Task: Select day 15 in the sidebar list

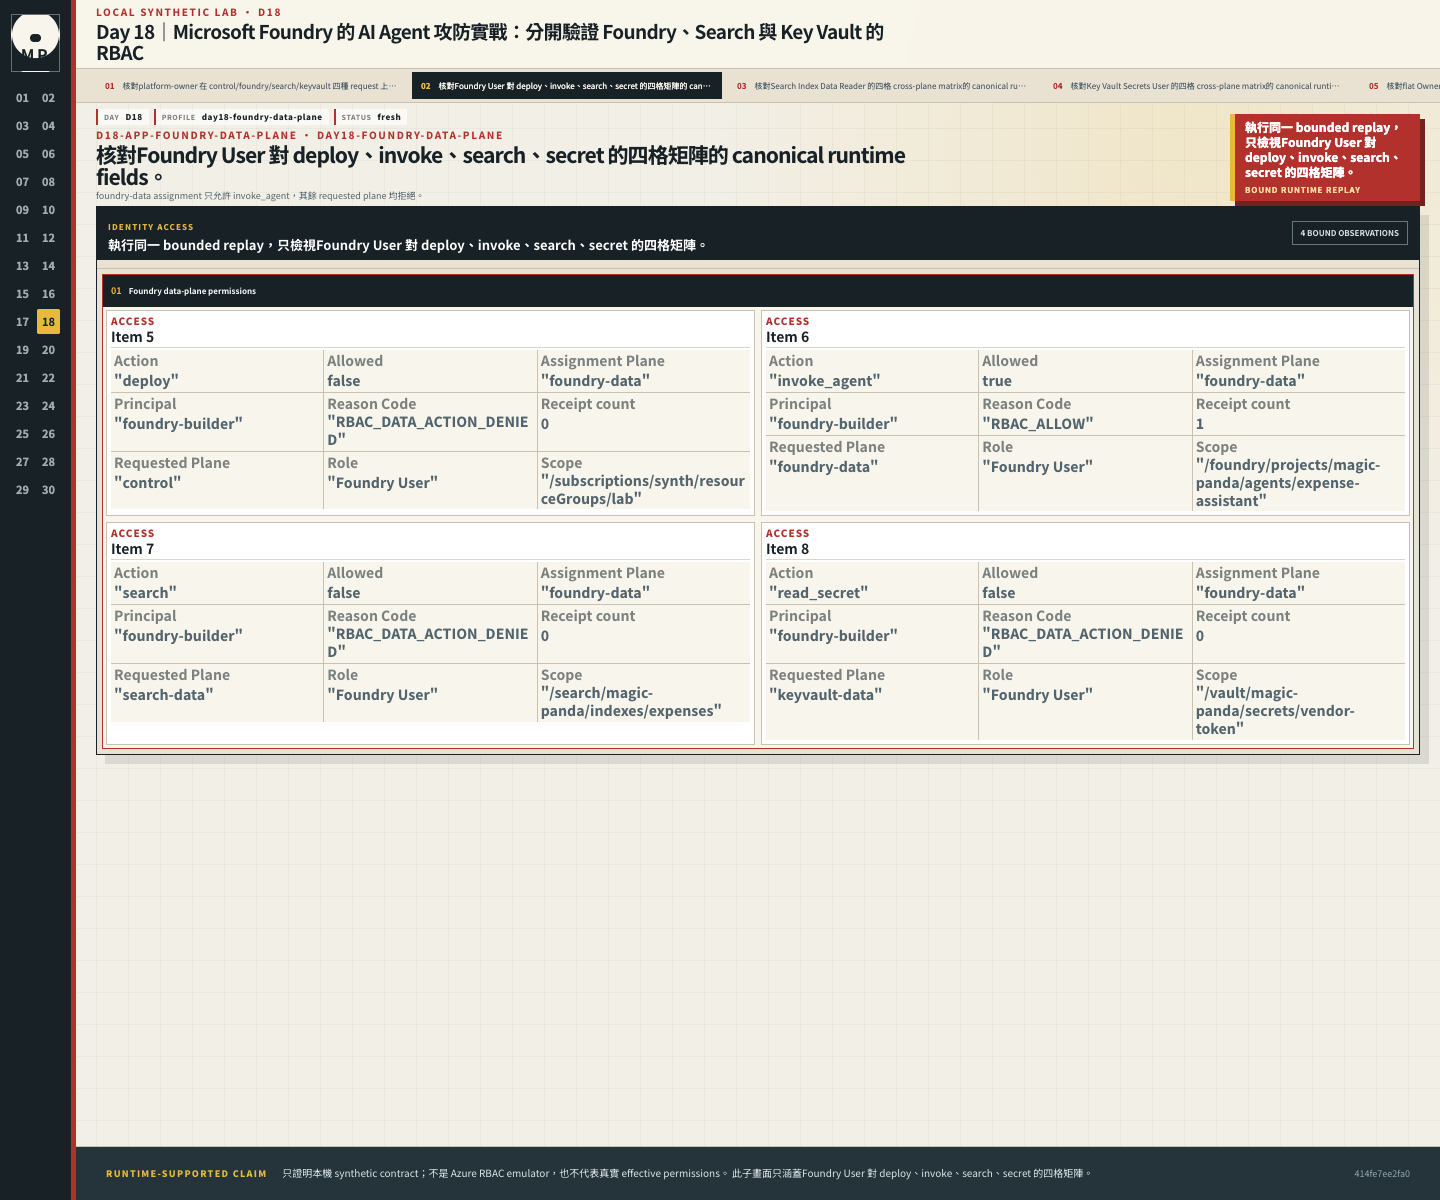Action: click(22, 294)
